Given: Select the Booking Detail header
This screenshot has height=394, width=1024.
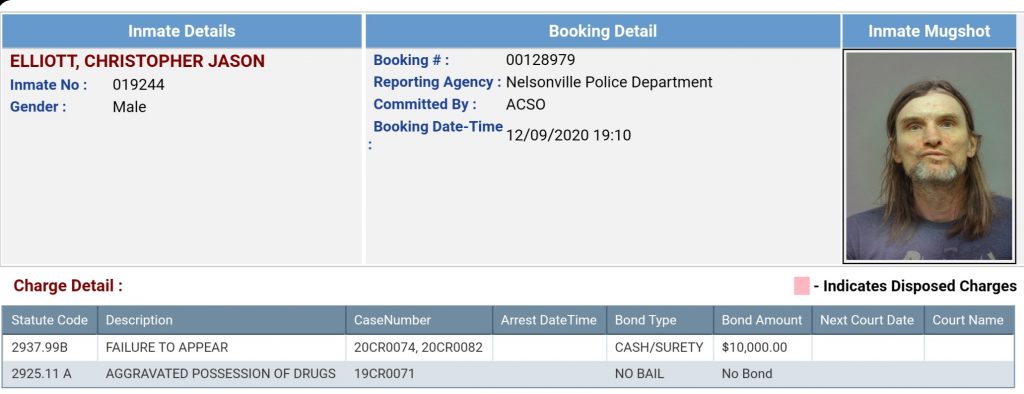Looking at the screenshot, I should [602, 31].
